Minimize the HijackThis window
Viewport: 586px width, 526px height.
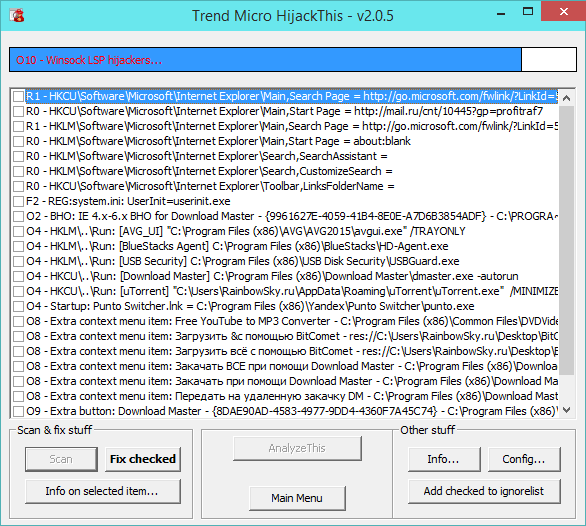501,13
